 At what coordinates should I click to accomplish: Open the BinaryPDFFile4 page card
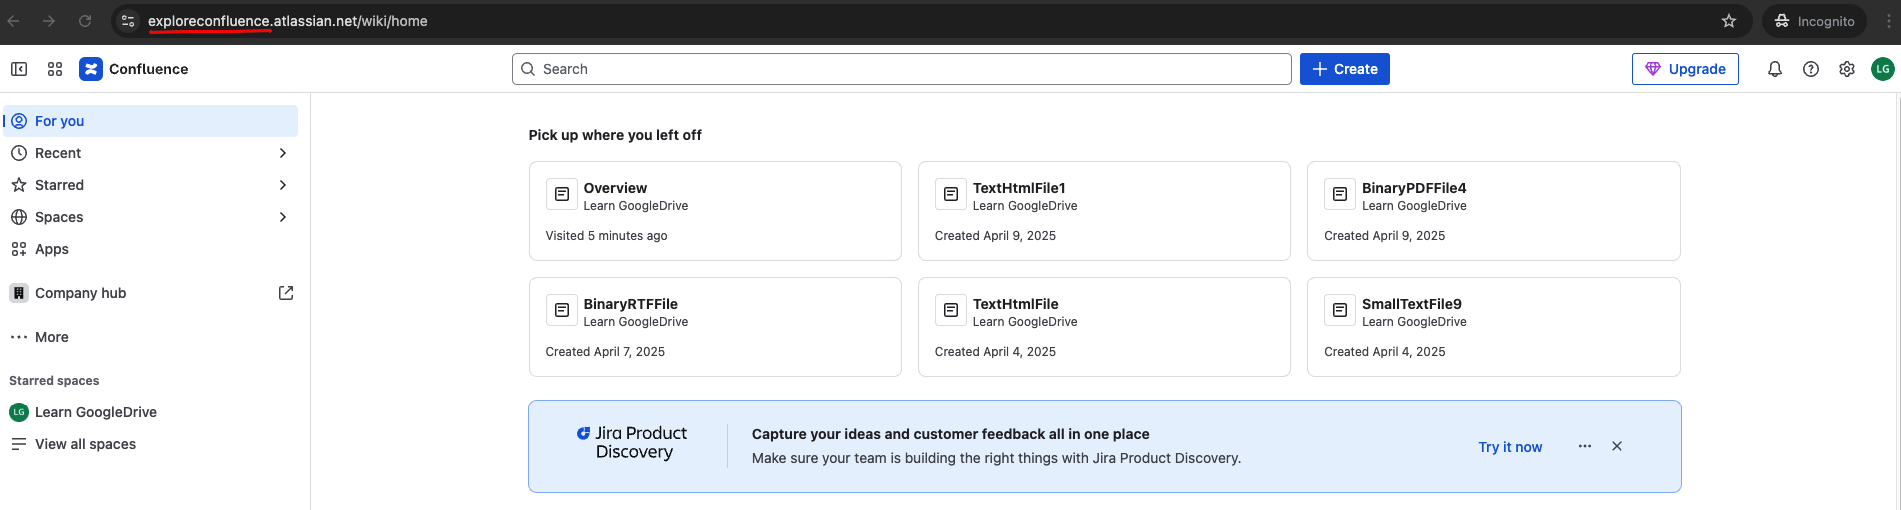[x=1493, y=211]
